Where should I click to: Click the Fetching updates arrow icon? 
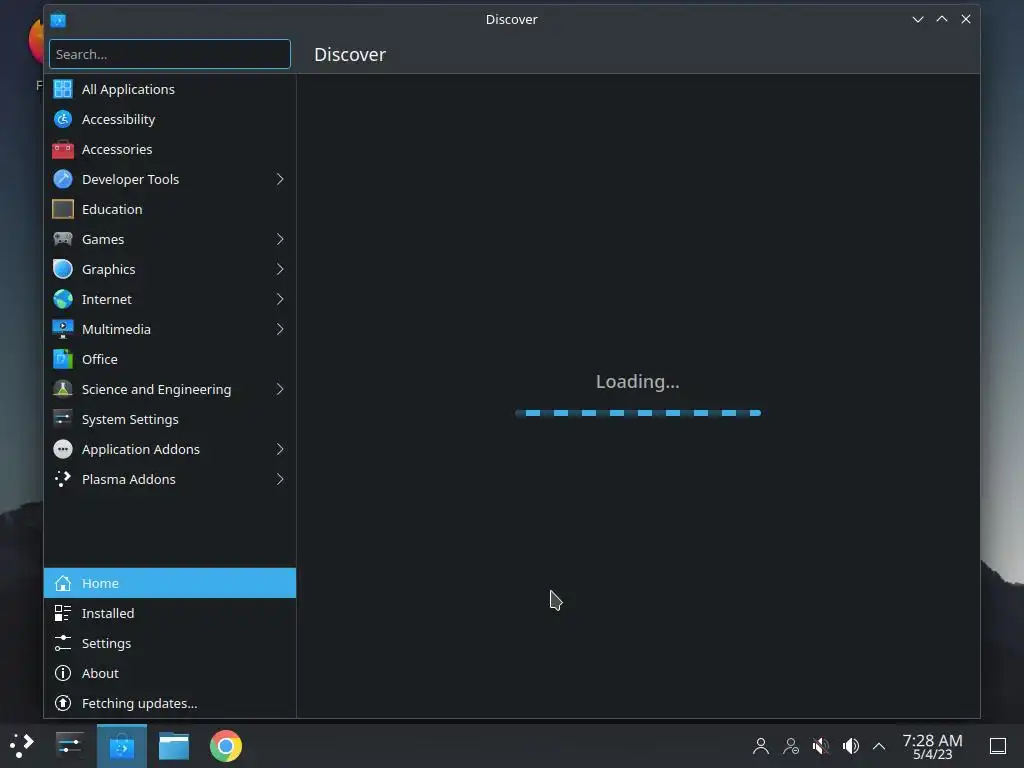(x=63, y=703)
